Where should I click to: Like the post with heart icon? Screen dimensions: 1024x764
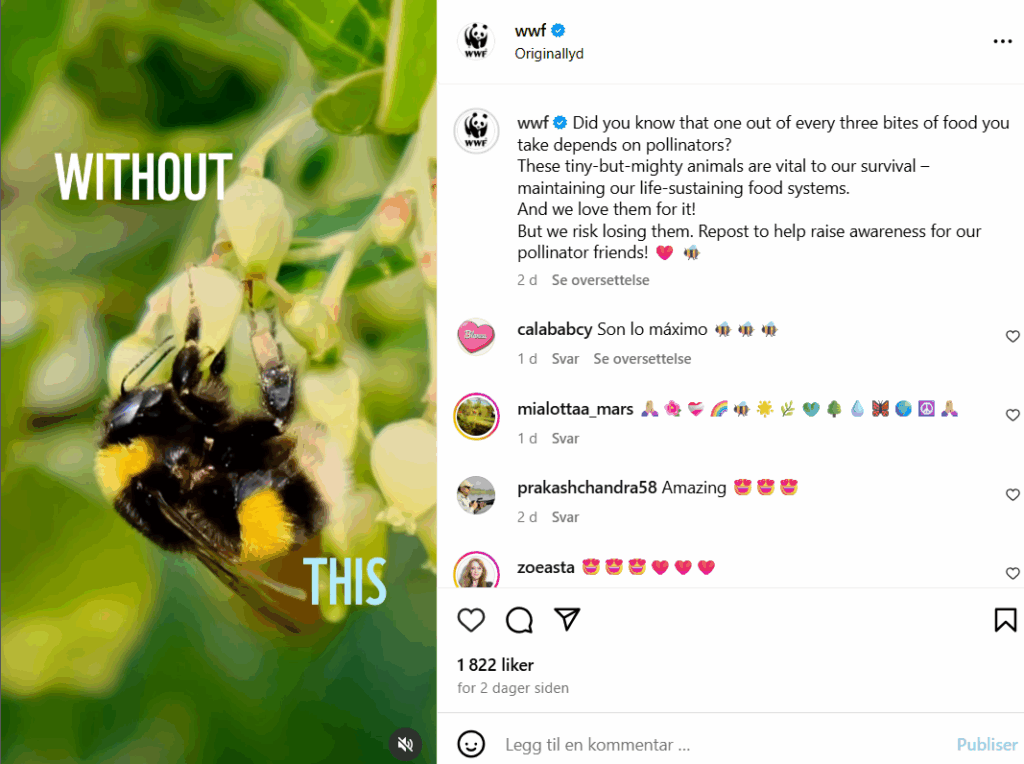tap(470, 620)
